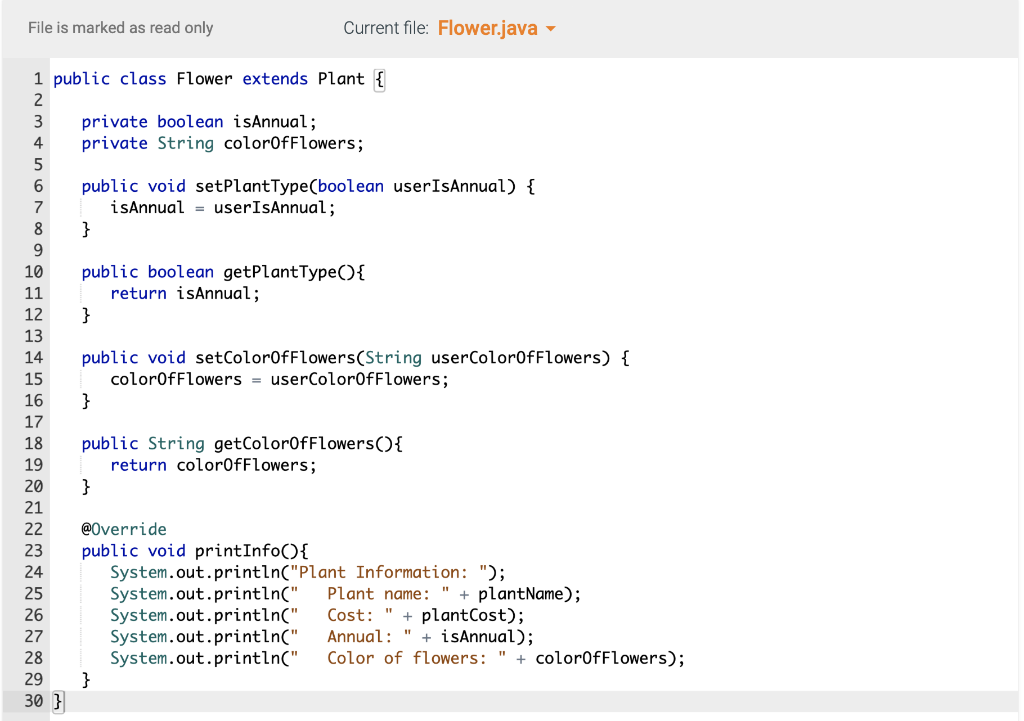Image resolution: width=1024 pixels, height=721 pixels.
Task: Open the Flower.java current file dropdown
Action: tap(497, 28)
